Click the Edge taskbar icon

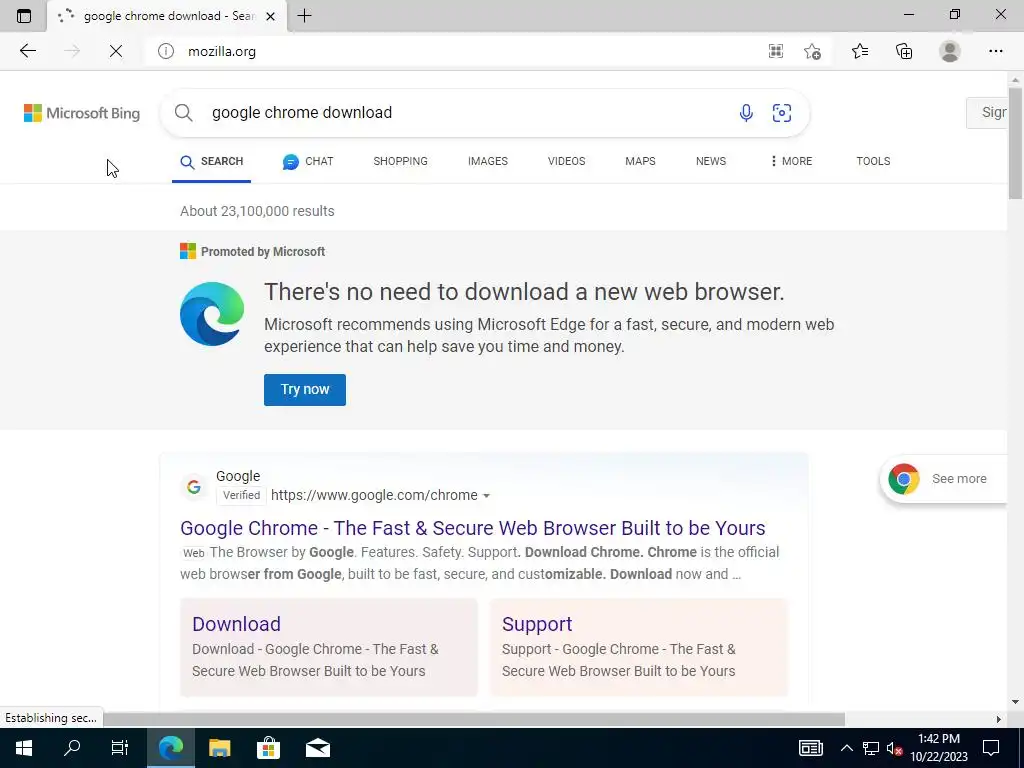click(171, 748)
